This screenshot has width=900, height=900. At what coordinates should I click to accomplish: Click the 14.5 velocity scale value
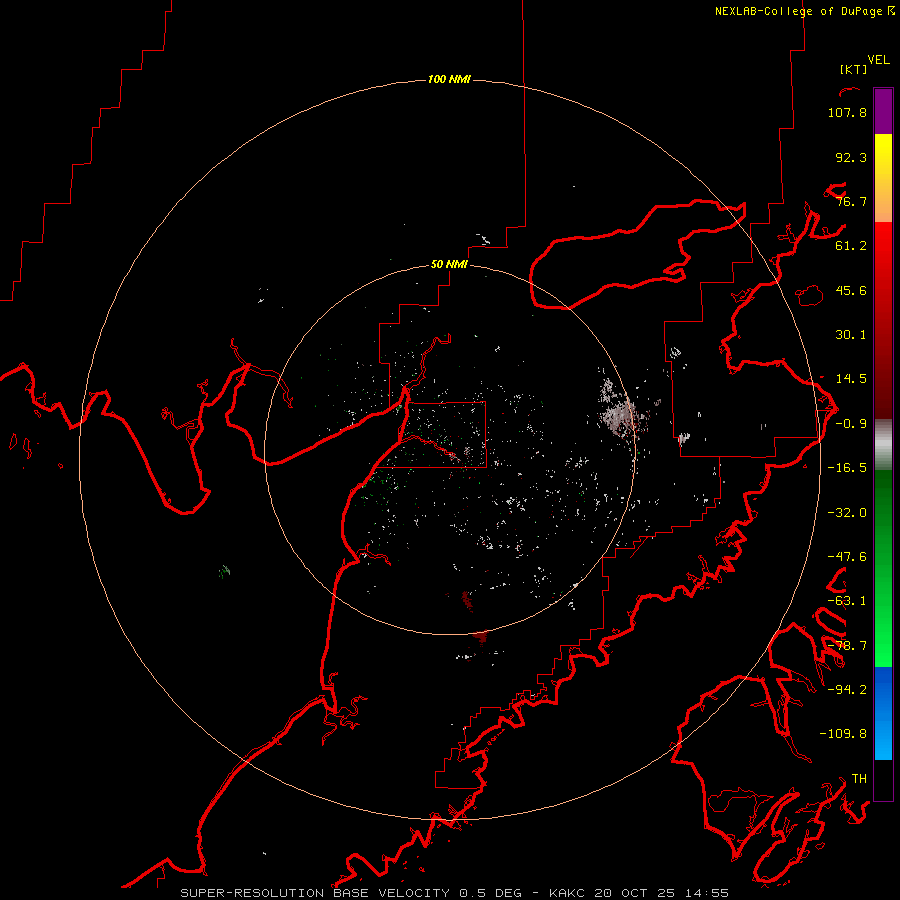[x=851, y=379]
